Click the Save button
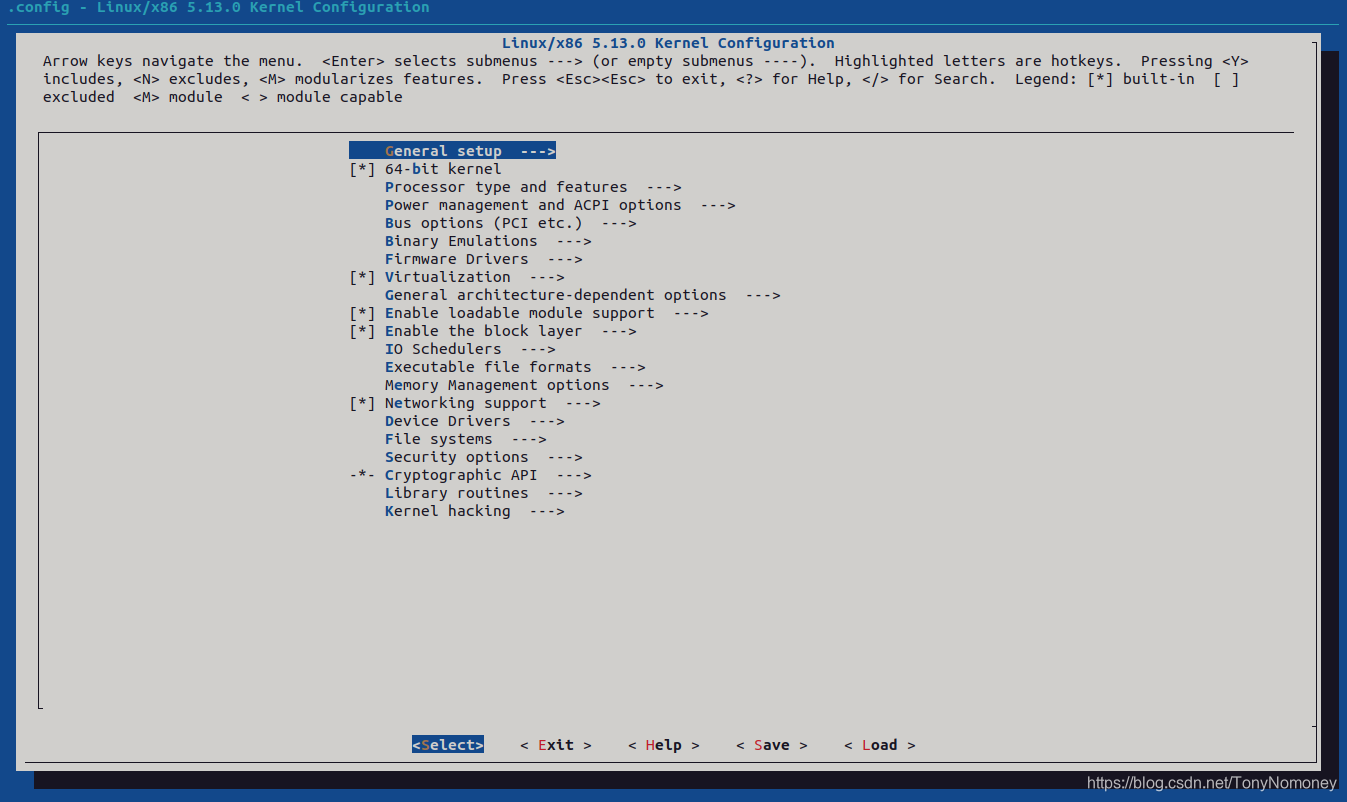The height and width of the screenshot is (802, 1347). pos(772,745)
